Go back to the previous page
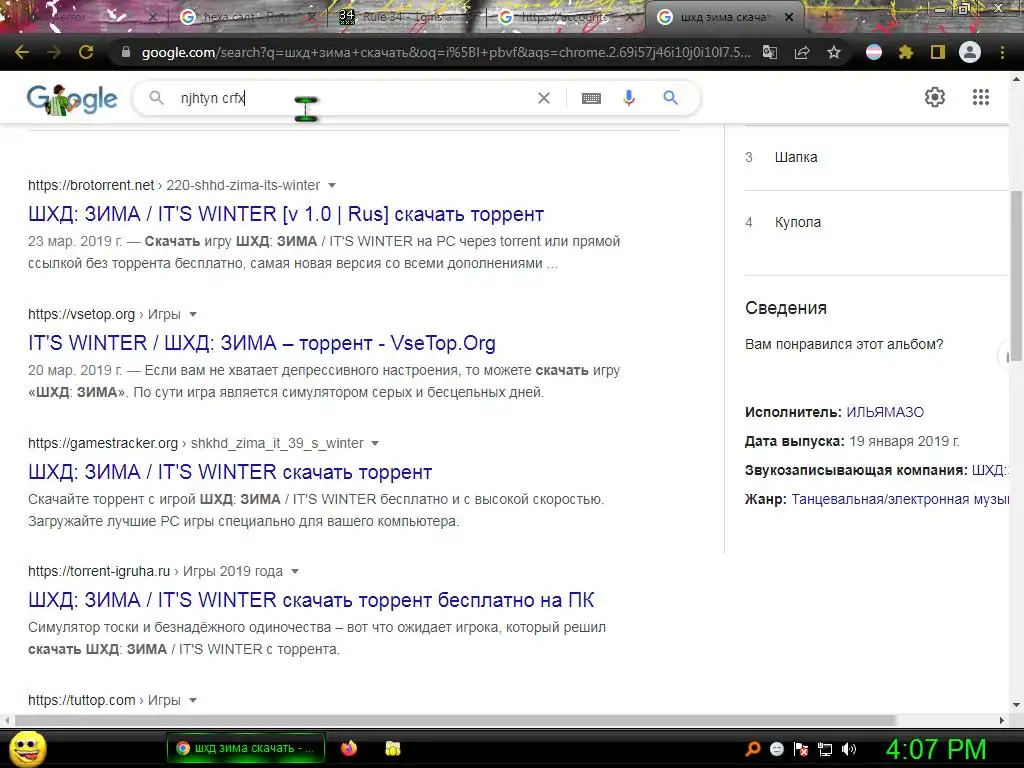The height and width of the screenshot is (768, 1024). [22, 52]
